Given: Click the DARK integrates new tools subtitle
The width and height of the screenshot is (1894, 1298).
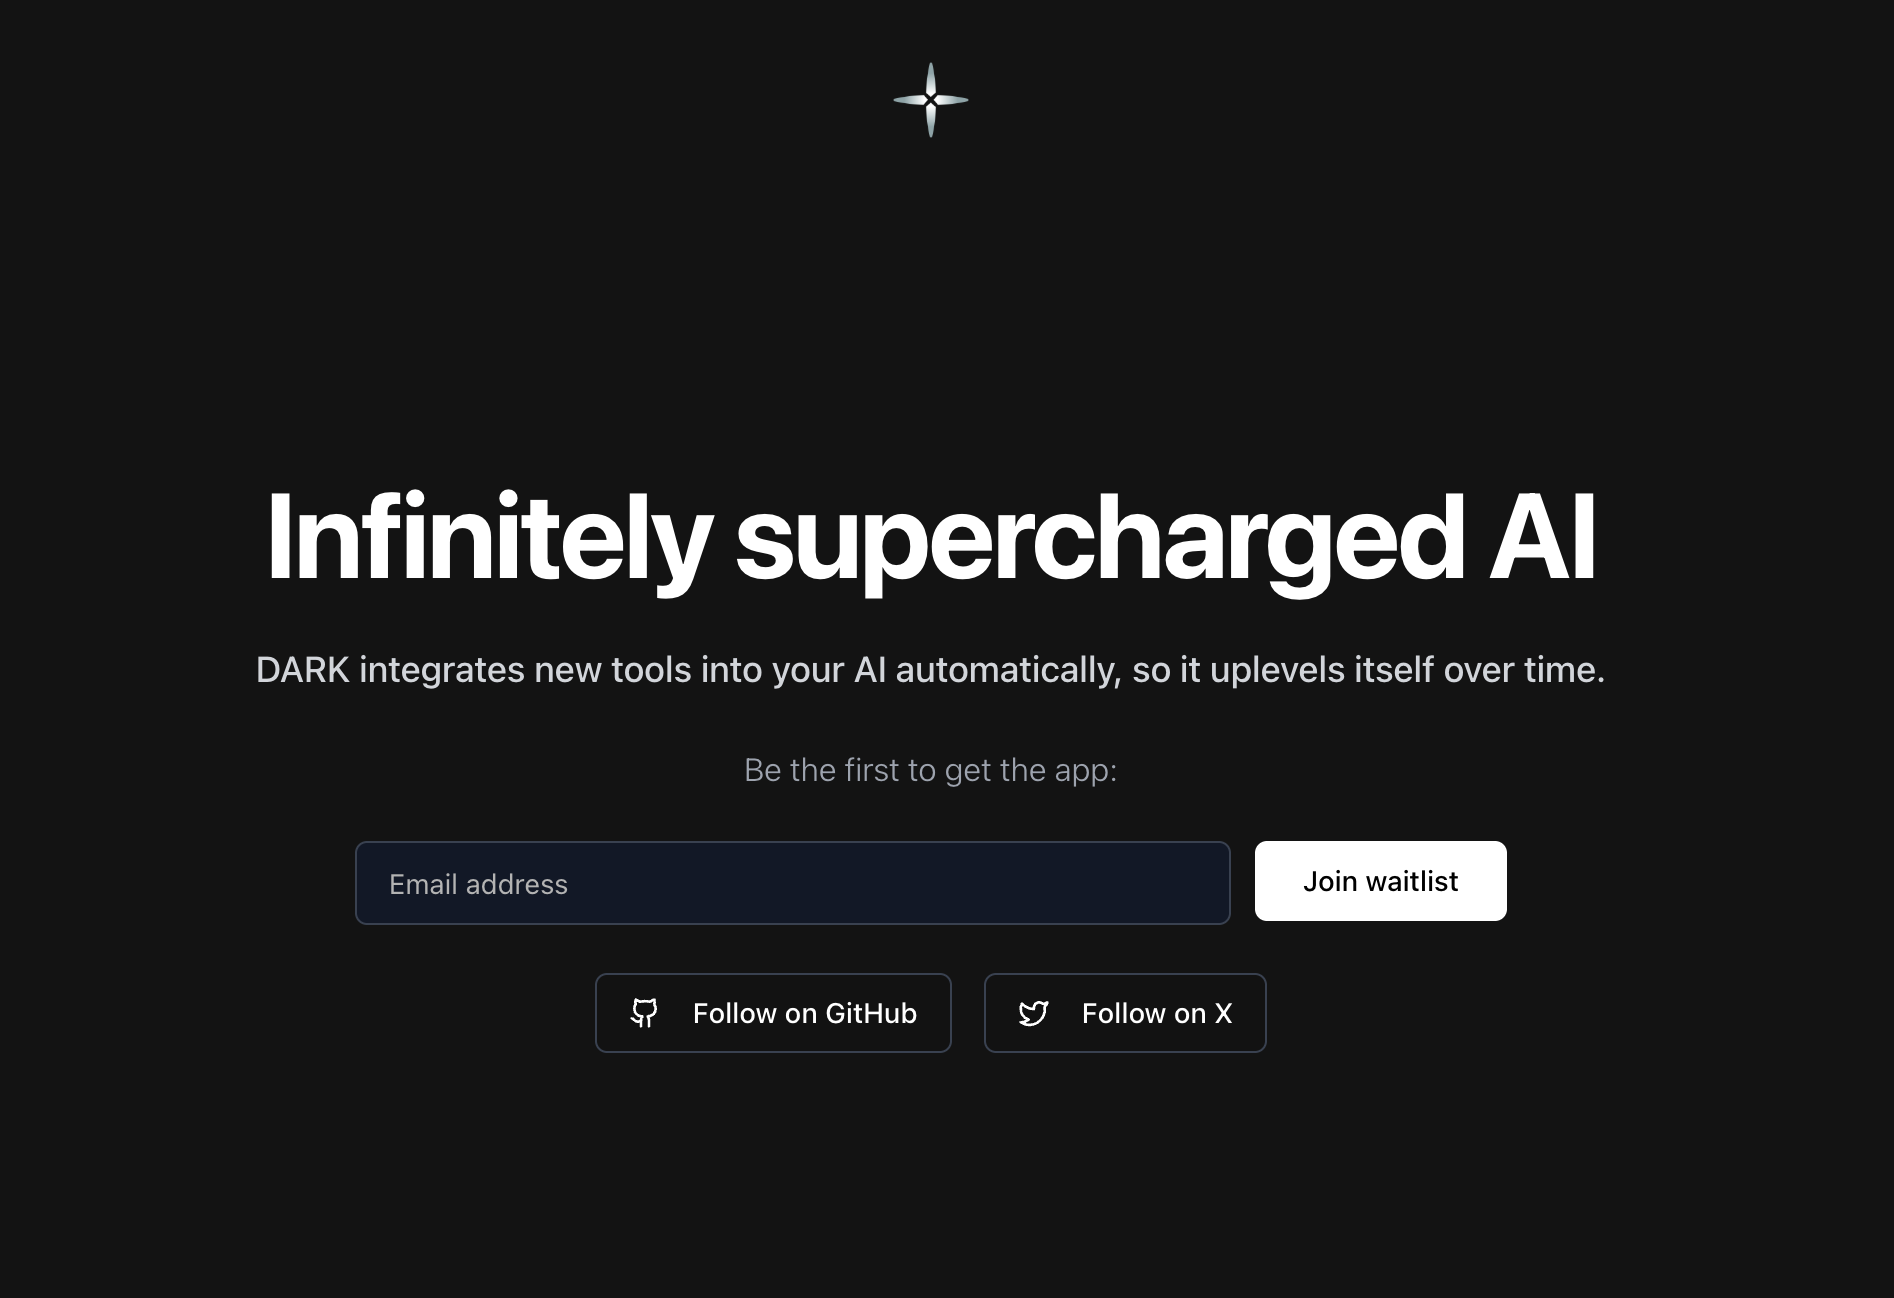Looking at the screenshot, I should pyautogui.click(x=930, y=670).
